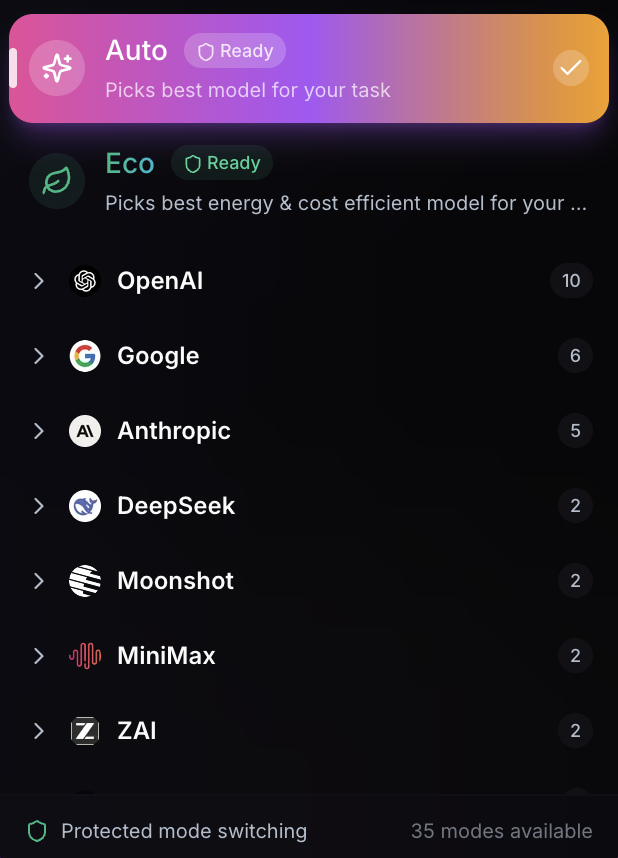This screenshot has width=618, height=858.
Task: Click the Eco mode Ready badge
Action: point(222,163)
